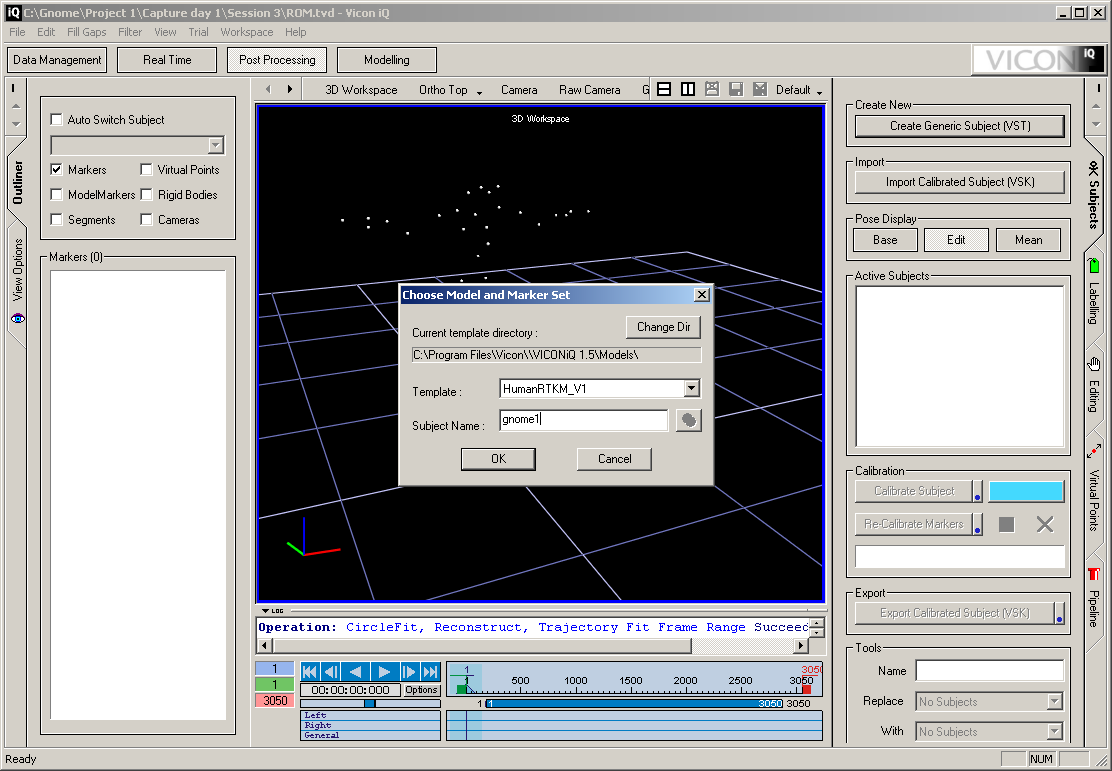Click the Subject Name text field

click(584, 421)
